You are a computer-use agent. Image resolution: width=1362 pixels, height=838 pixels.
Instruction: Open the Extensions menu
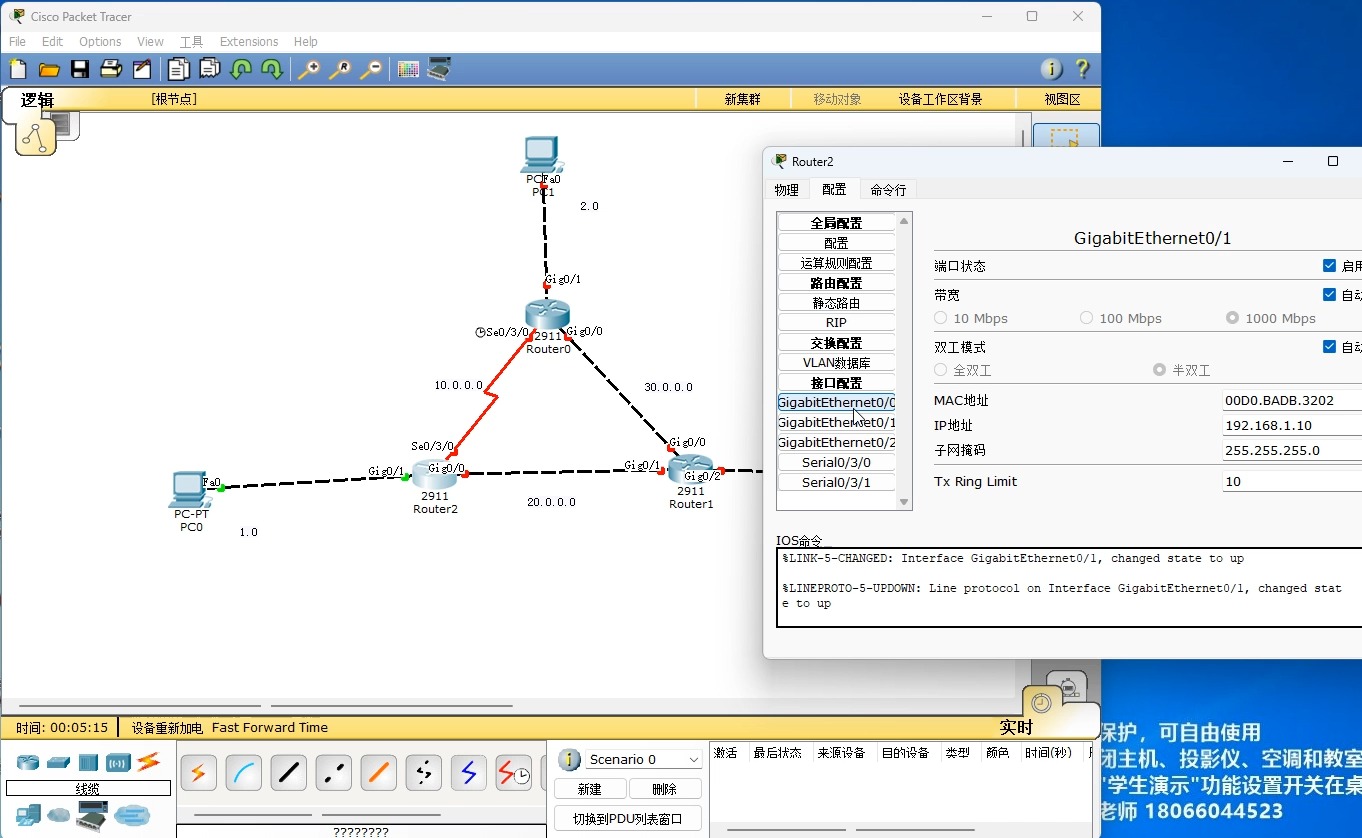249,42
